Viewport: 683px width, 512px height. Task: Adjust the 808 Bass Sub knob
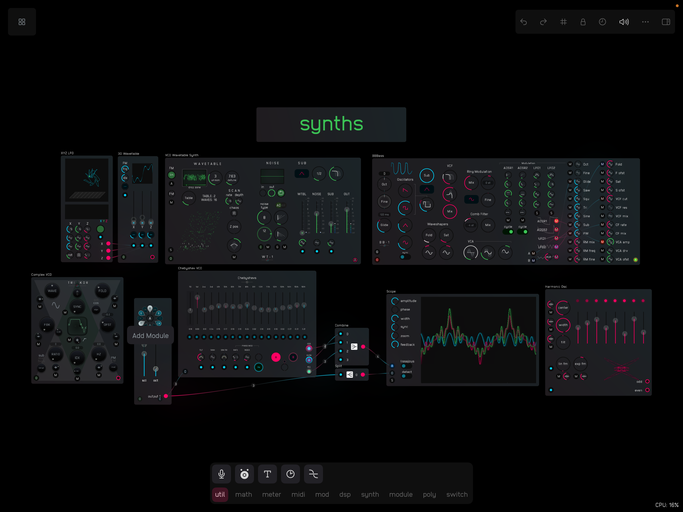(426, 176)
